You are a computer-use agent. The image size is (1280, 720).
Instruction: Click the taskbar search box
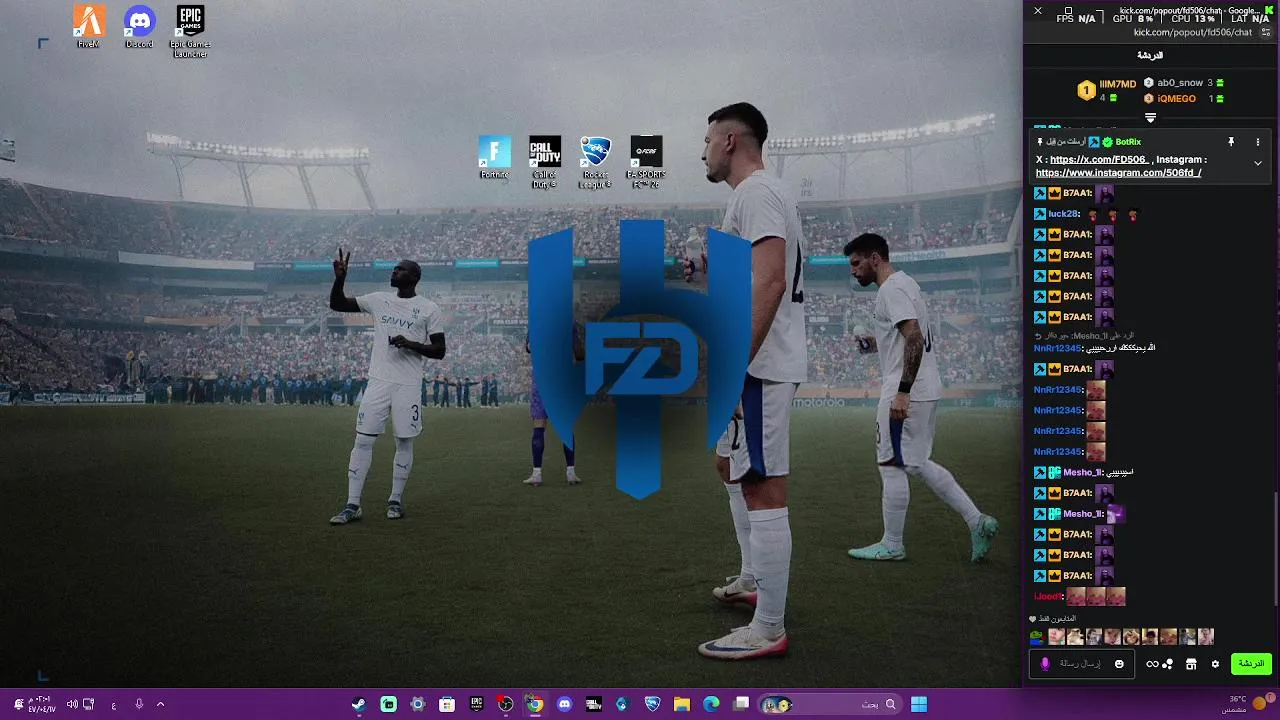tap(830, 704)
